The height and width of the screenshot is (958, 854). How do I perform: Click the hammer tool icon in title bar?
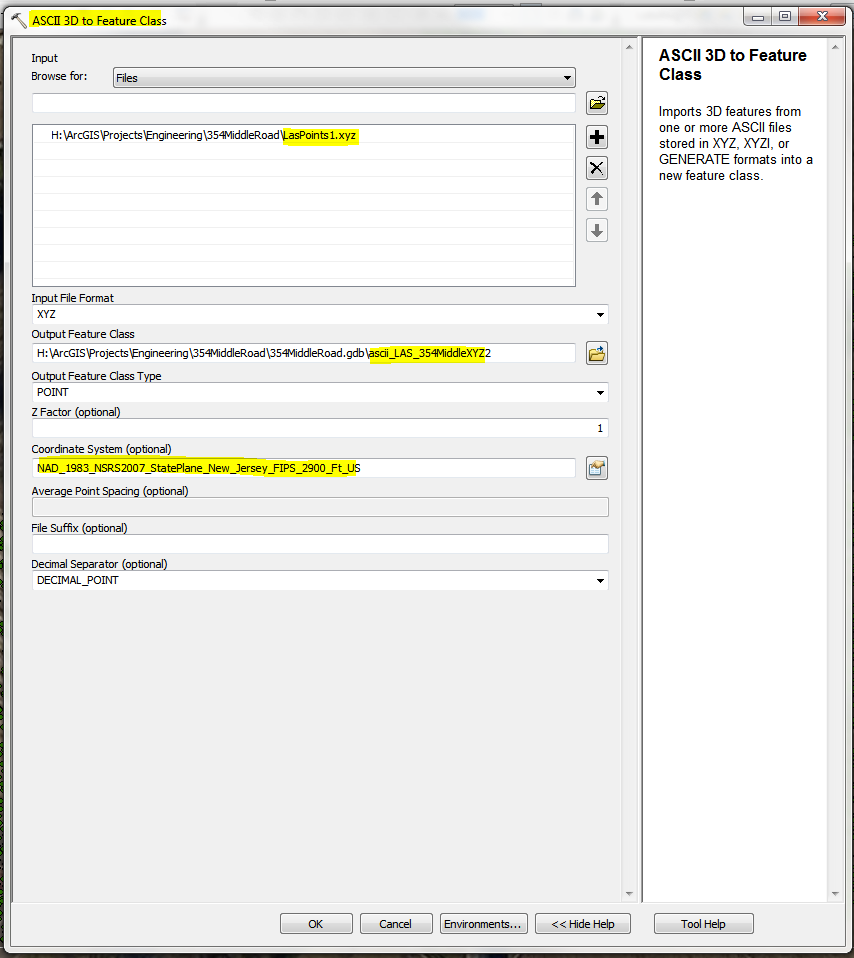(19, 20)
